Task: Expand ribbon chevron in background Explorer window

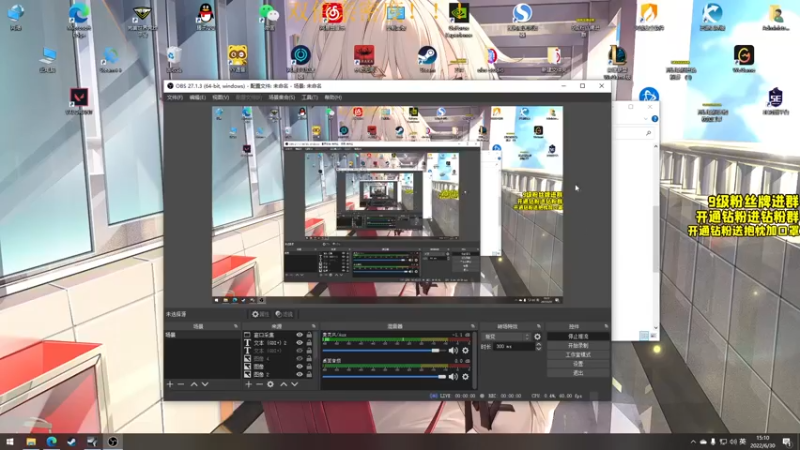Action: click(645, 119)
